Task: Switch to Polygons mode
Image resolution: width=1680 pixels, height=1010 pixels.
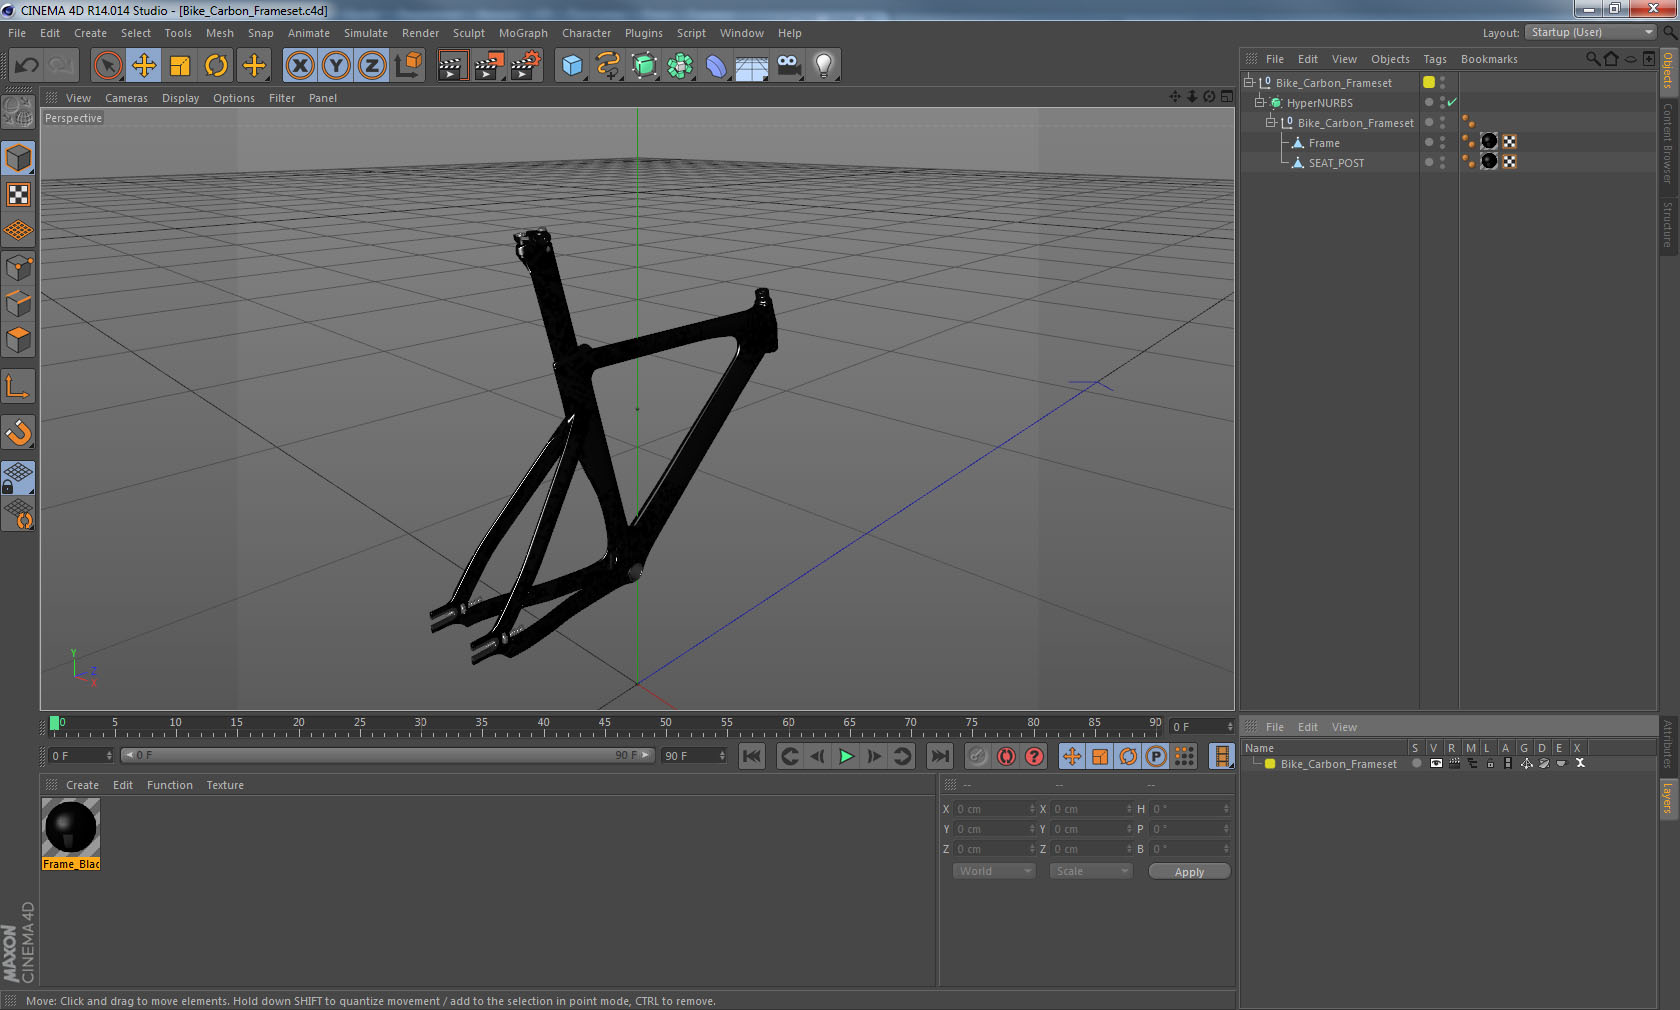Action: click(x=18, y=340)
